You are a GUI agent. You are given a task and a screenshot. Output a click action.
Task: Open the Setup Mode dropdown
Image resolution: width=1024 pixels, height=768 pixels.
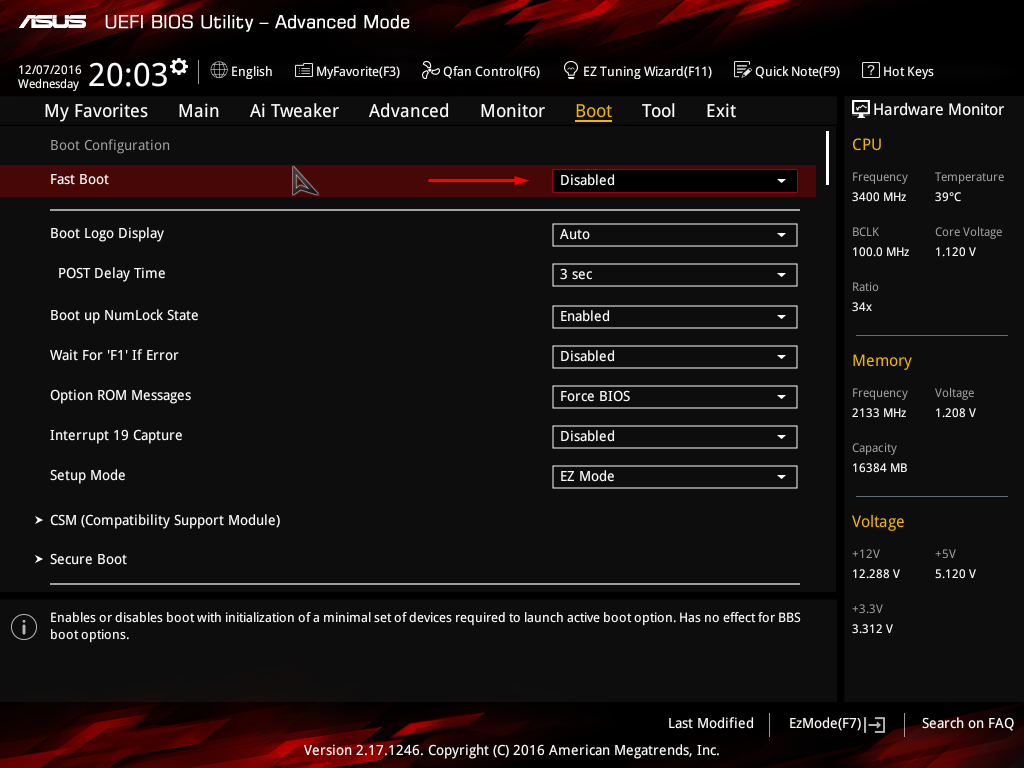click(675, 477)
